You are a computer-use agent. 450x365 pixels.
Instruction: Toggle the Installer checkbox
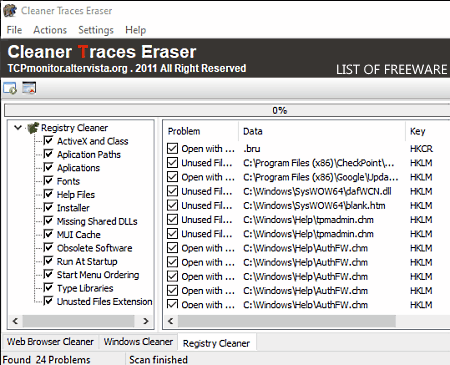coord(48,207)
